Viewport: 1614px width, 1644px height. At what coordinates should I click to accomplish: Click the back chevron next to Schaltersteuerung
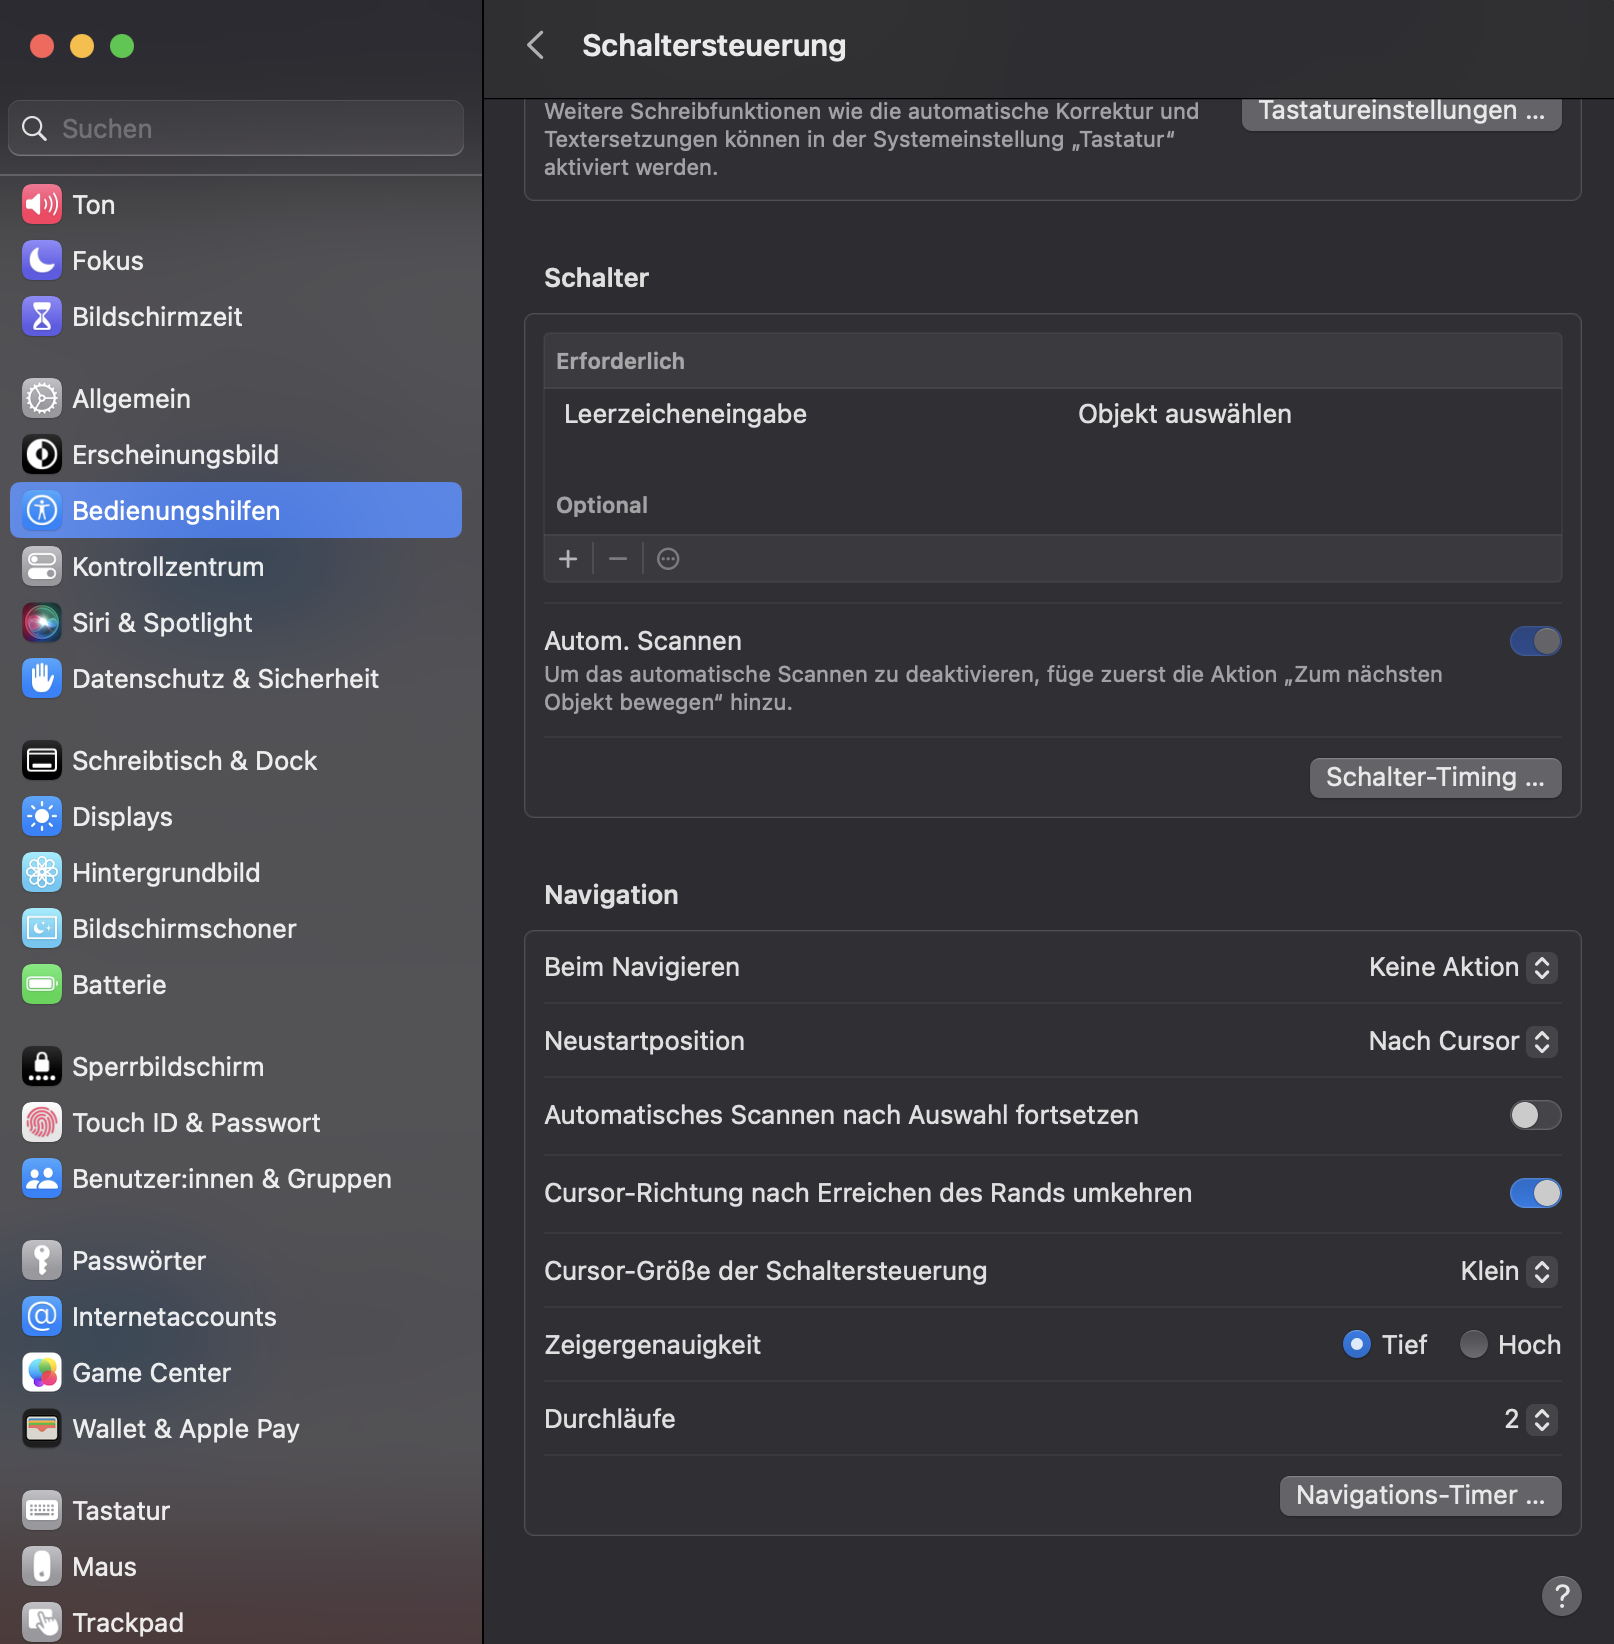pyautogui.click(x=536, y=45)
